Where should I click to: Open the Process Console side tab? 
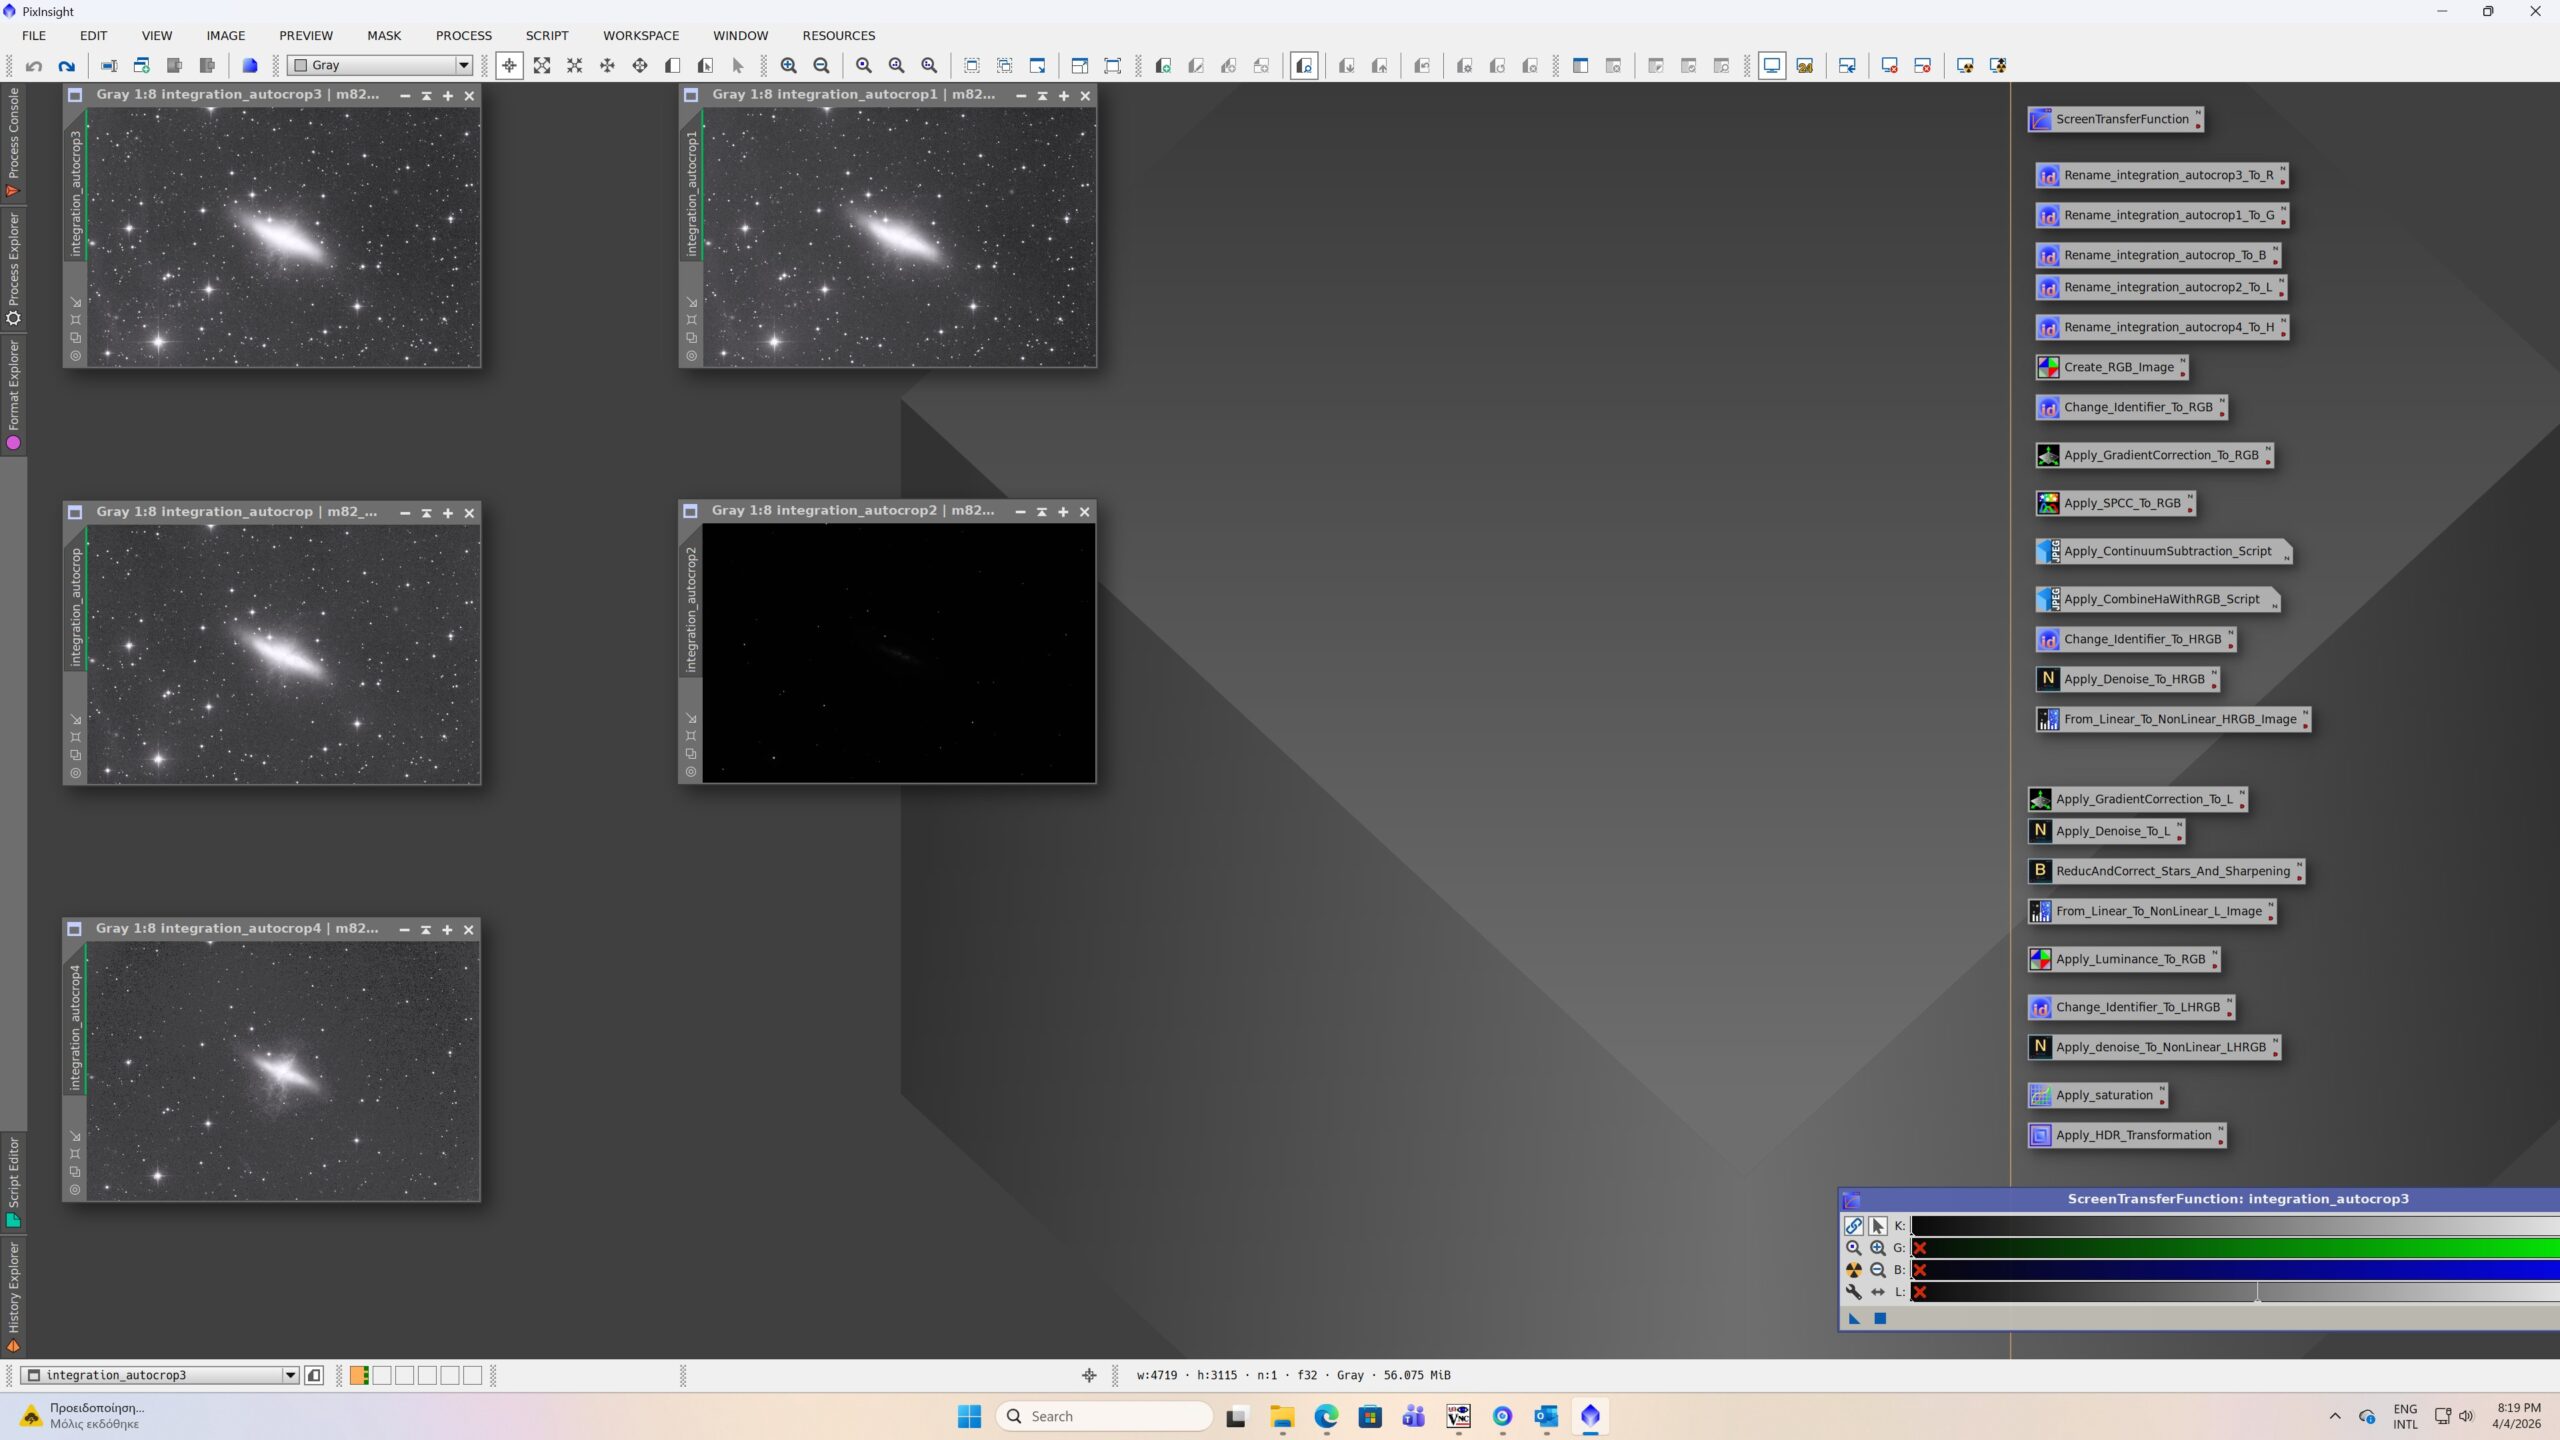13,140
